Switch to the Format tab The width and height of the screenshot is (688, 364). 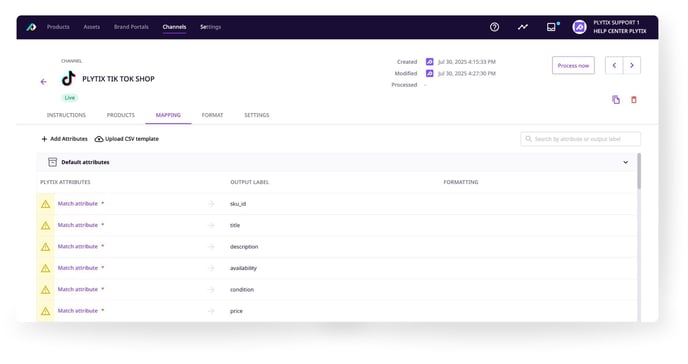[x=212, y=115]
